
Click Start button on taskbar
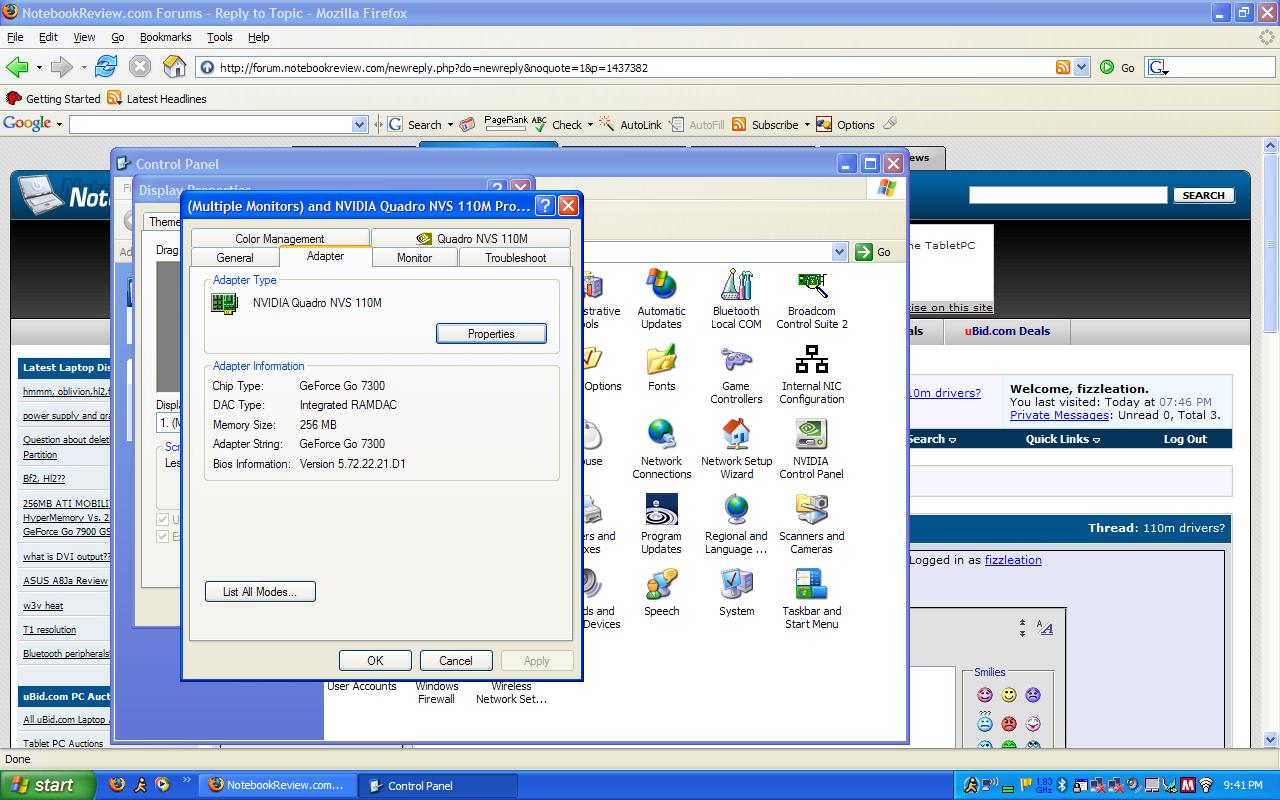(47, 785)
